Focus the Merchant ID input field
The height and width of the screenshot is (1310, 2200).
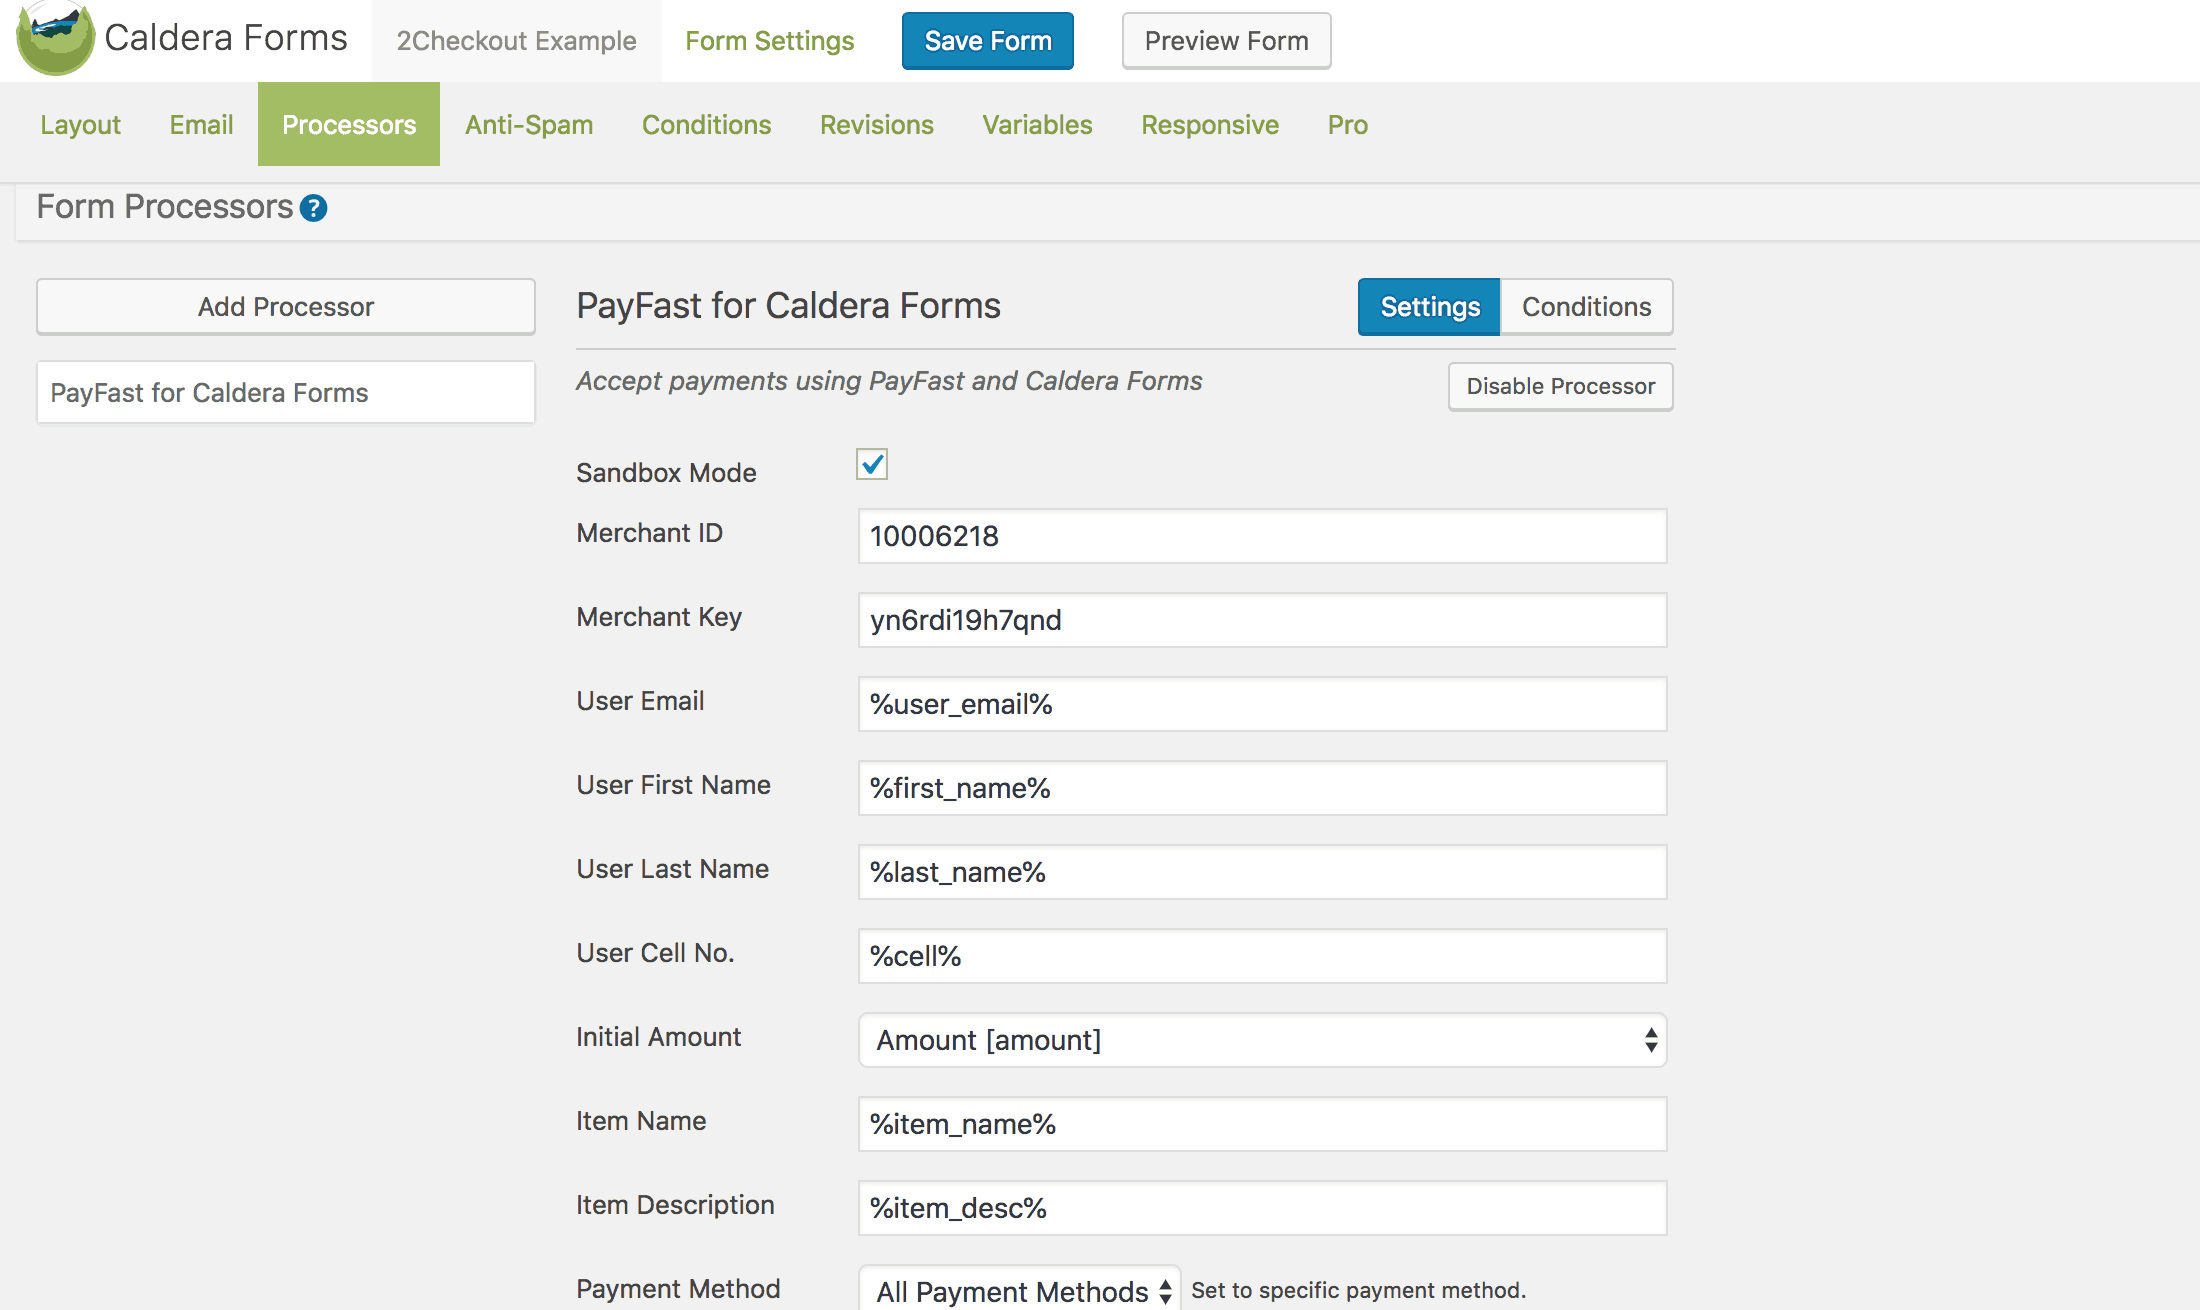click(x=1262, y=536)
